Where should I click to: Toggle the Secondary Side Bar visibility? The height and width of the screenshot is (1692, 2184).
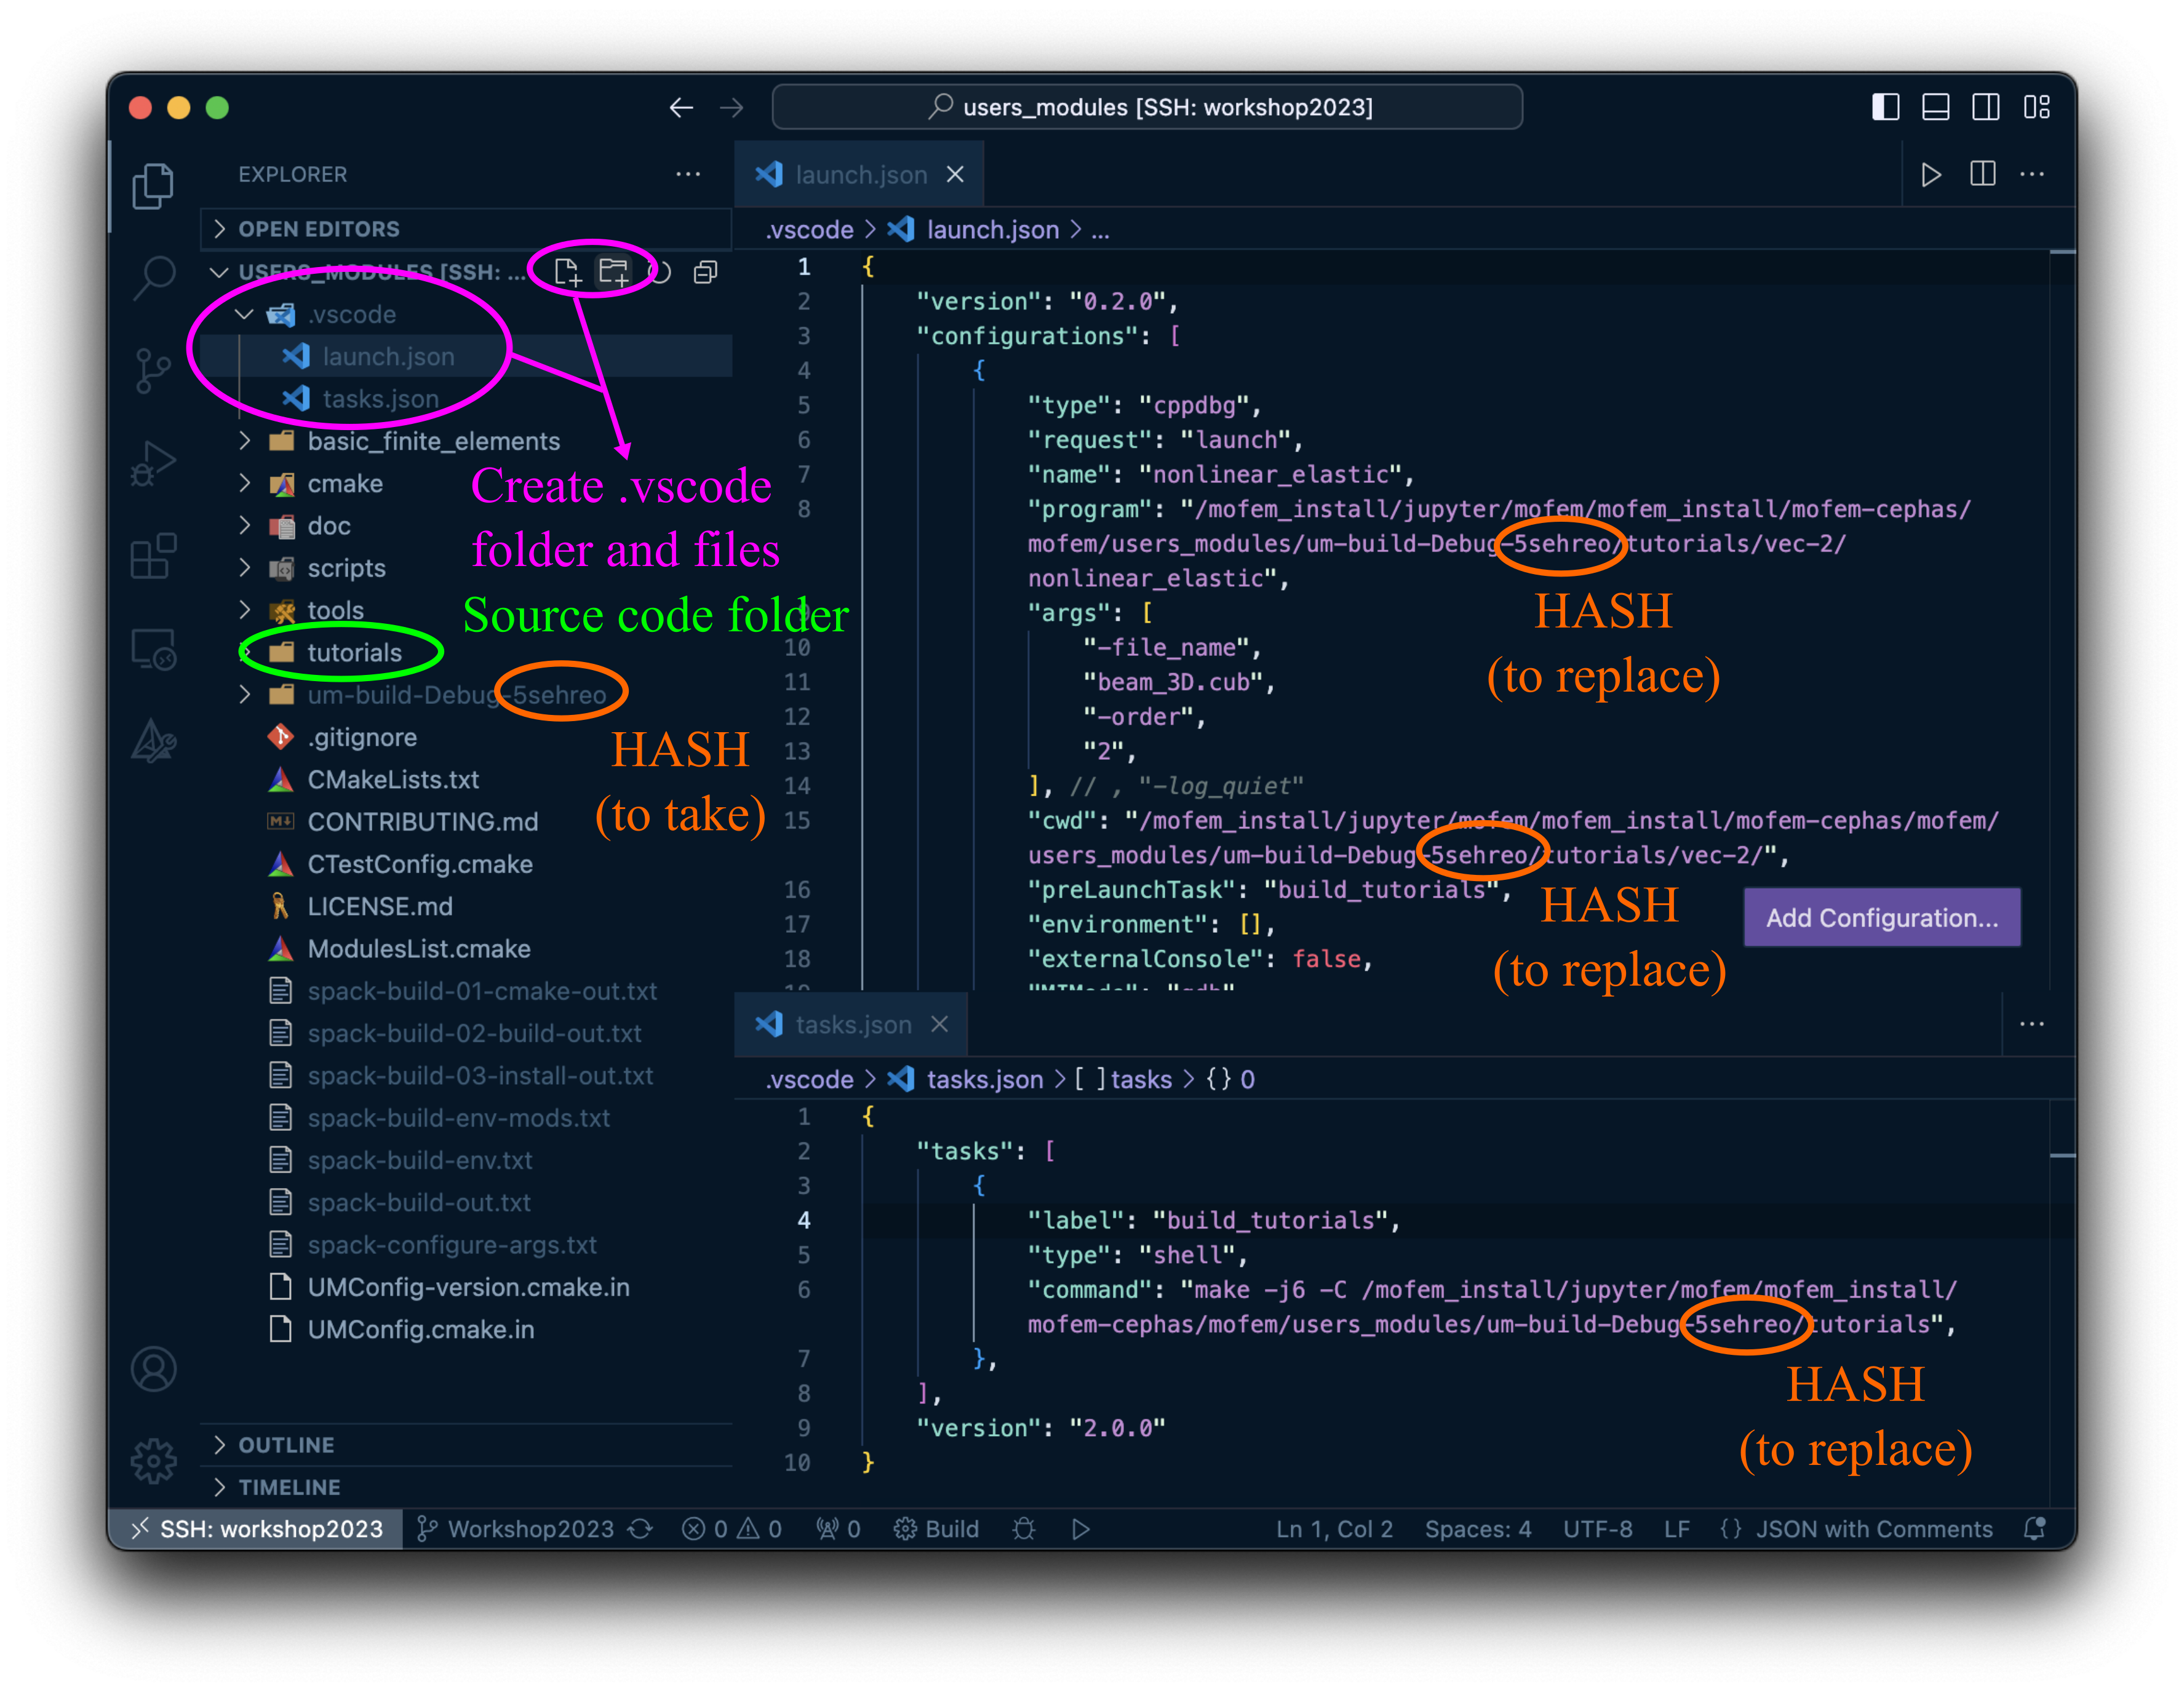(x=1987, y=107)
